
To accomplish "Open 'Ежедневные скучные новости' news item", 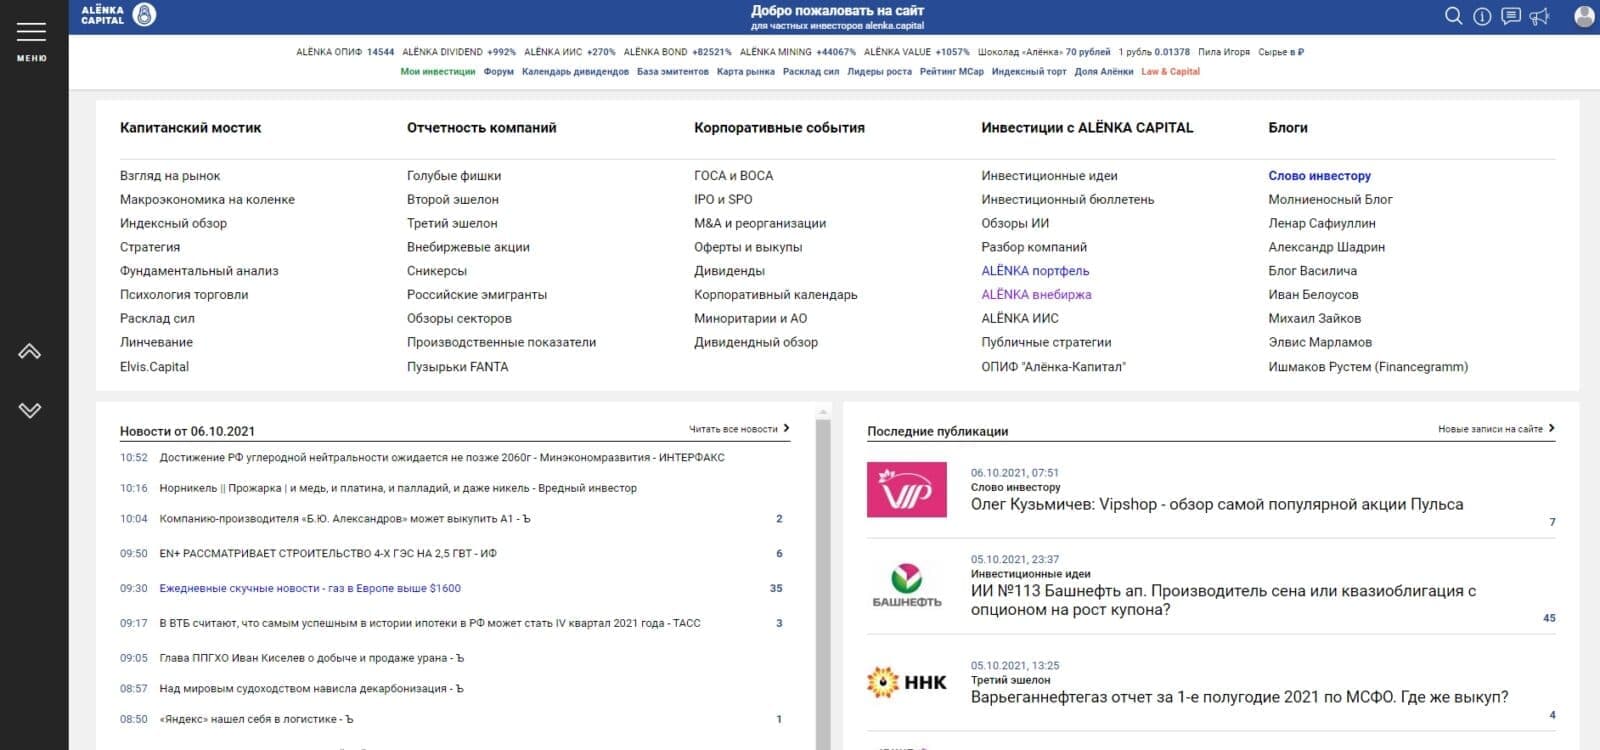I will (x=310, y=589).
